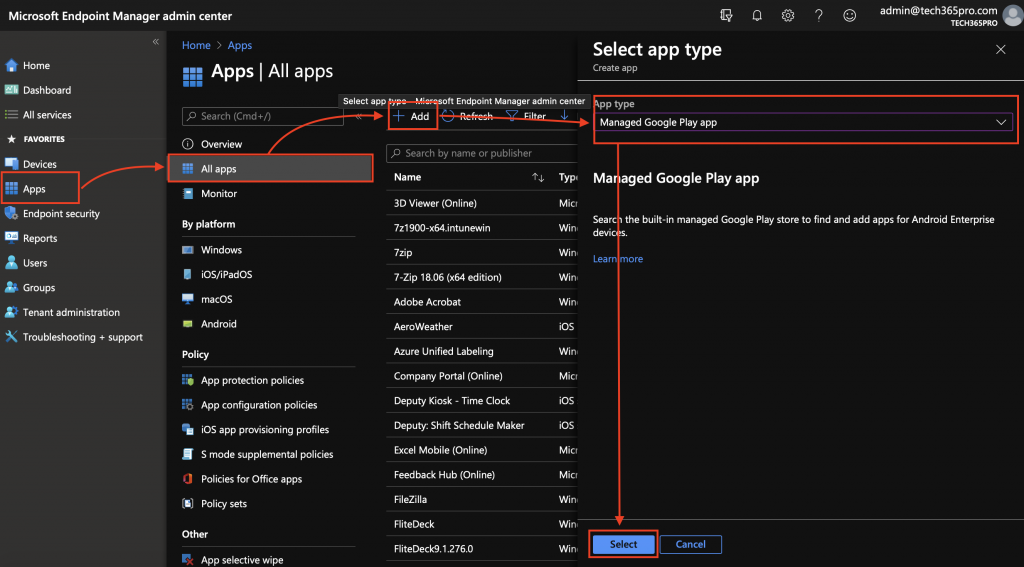Select All apps menu item
Screen dimensions: 1024x567
(x=218, y=169)
